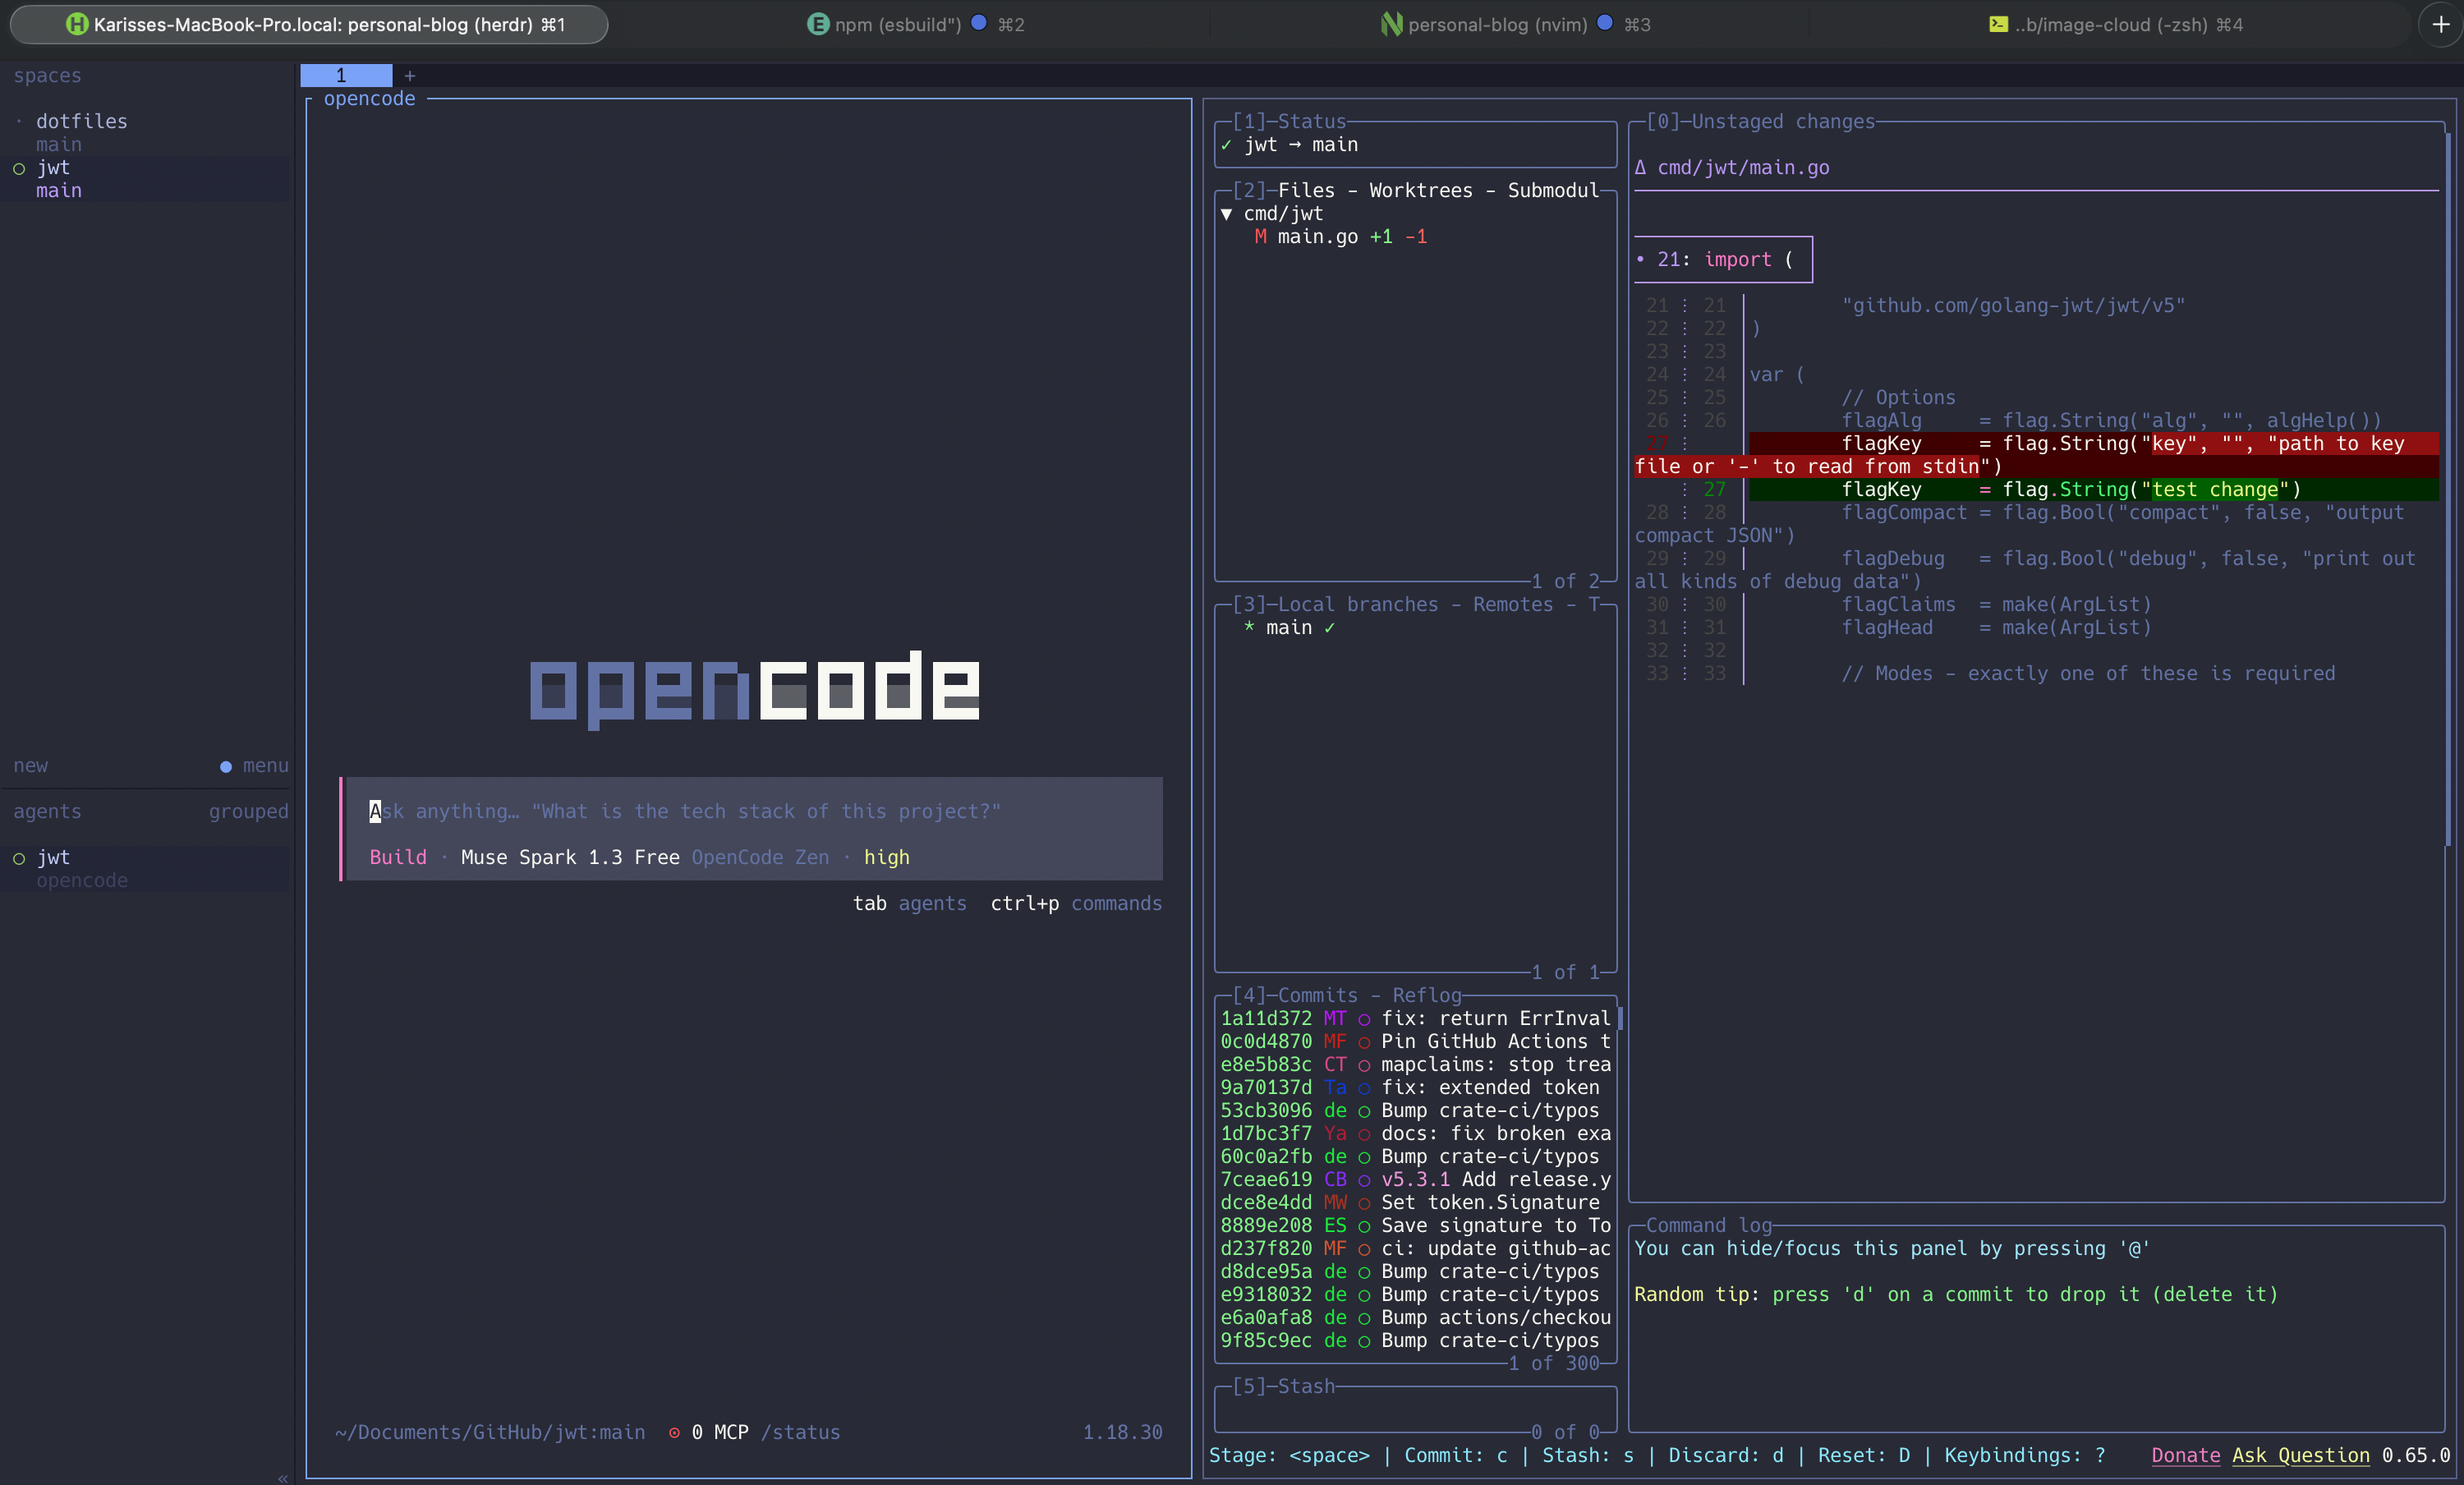The image size is (2464, 1485).
Task: Click the Donate link
Action: click(x=2185, y=1455)
